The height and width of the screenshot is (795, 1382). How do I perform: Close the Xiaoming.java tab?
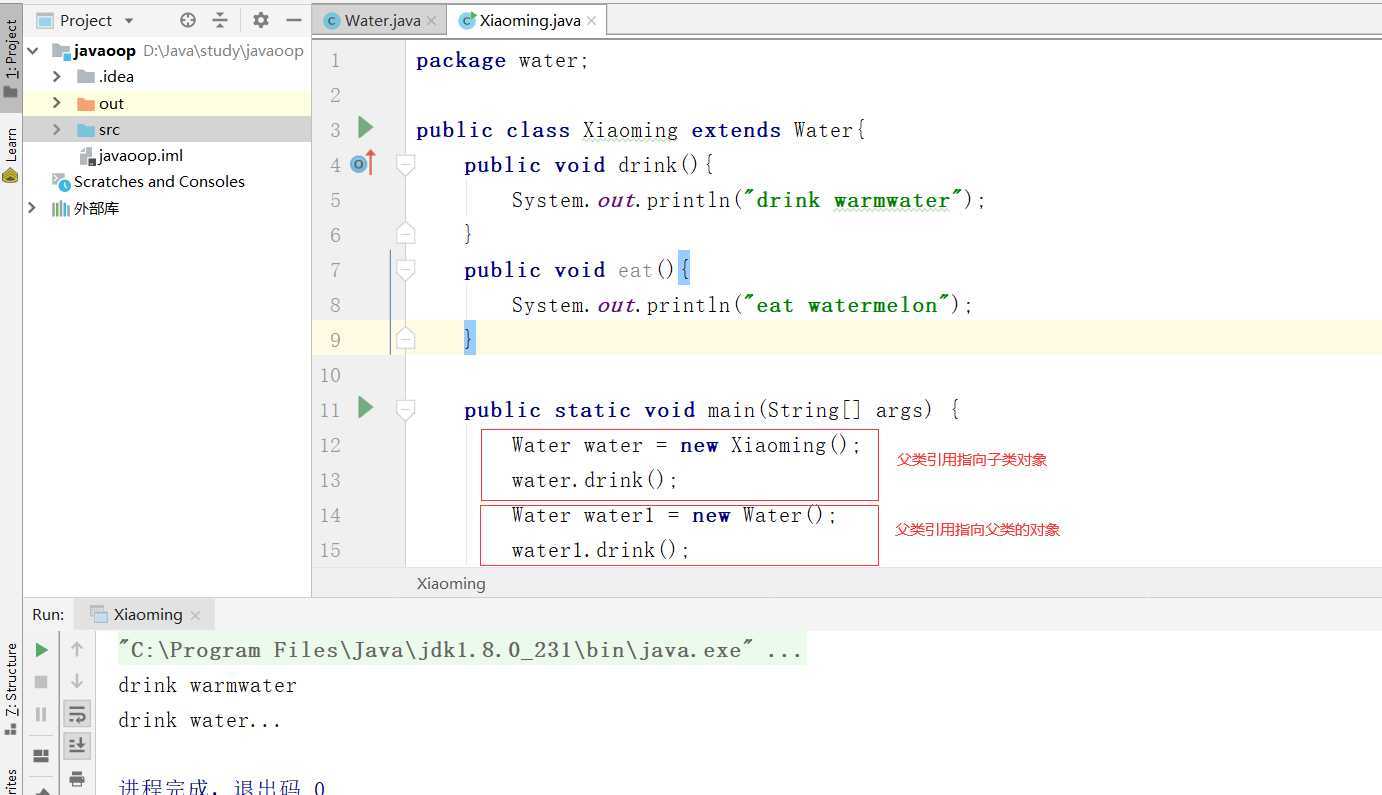(x=591, y=21)
